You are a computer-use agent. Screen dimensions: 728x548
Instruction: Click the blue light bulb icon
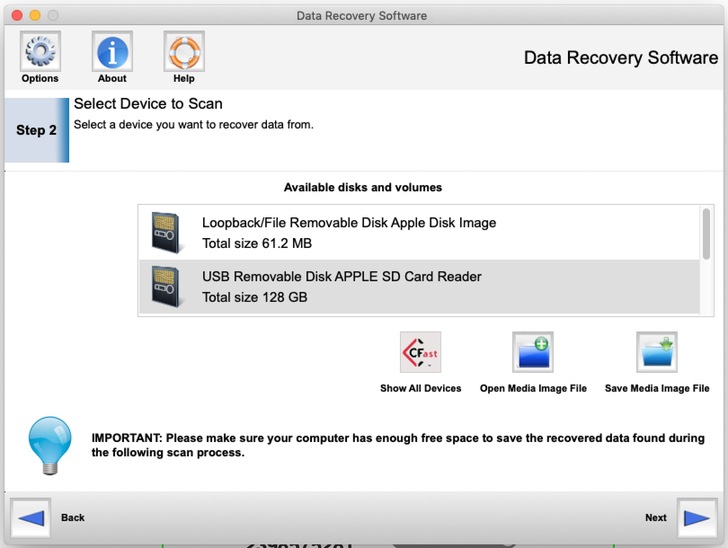[50, 445]
